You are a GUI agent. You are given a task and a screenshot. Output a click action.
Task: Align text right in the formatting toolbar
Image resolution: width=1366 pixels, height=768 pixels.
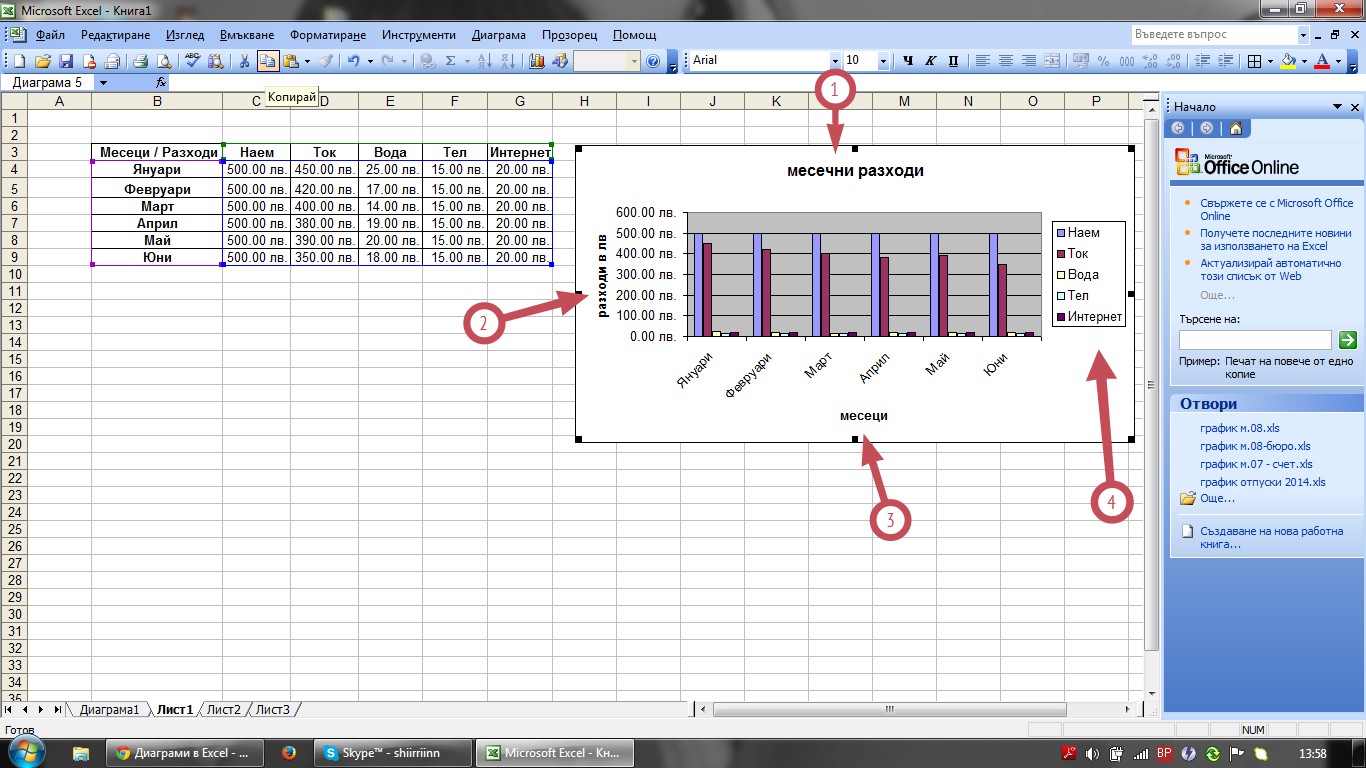[1029, 61]
